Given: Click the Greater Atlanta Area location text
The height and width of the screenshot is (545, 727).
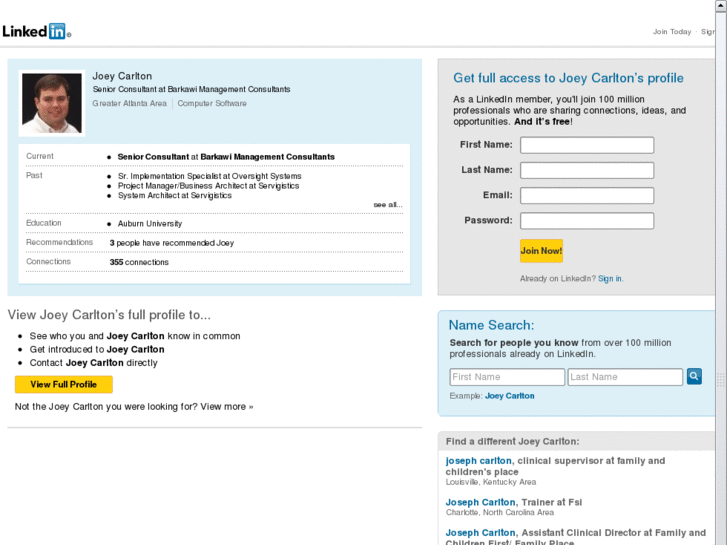Looking at the screenshot, I should click(129, 103).
